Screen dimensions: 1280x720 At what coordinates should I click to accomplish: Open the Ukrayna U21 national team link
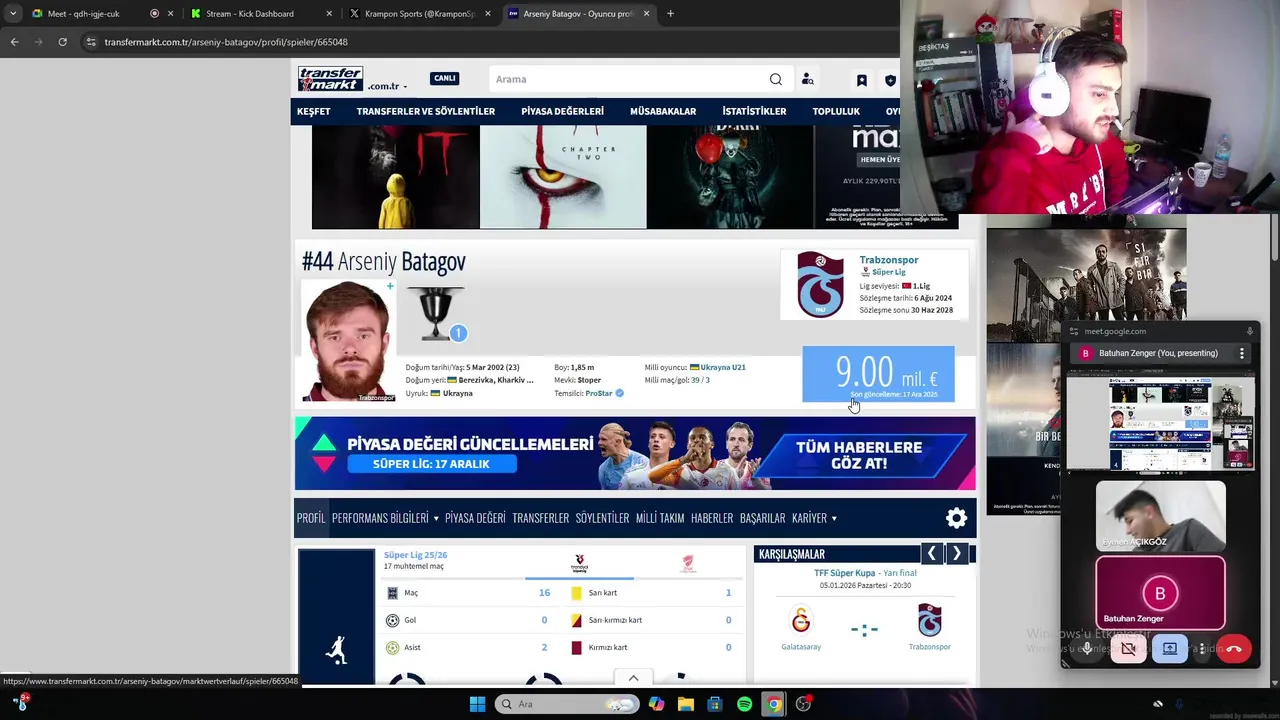coord(723,367)
